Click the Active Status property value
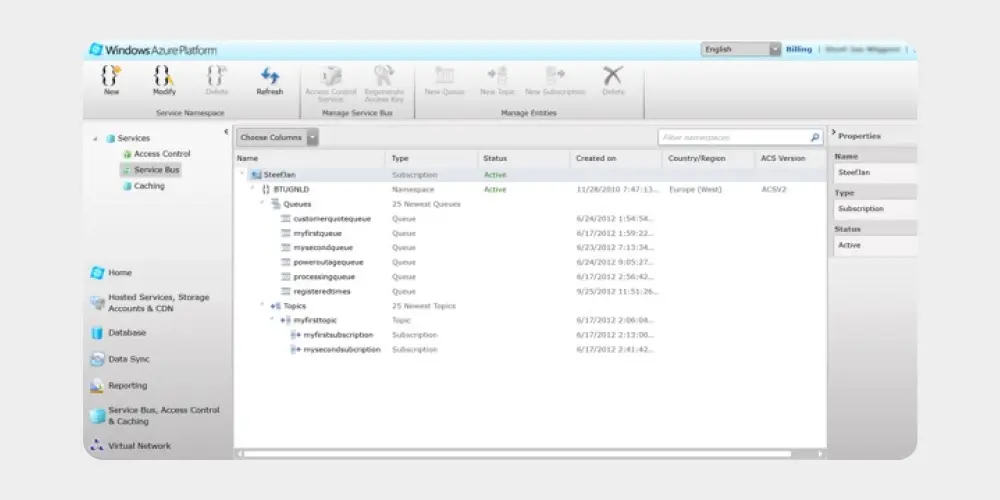This screenshot has width=1000, height=500. pos(875,246)
